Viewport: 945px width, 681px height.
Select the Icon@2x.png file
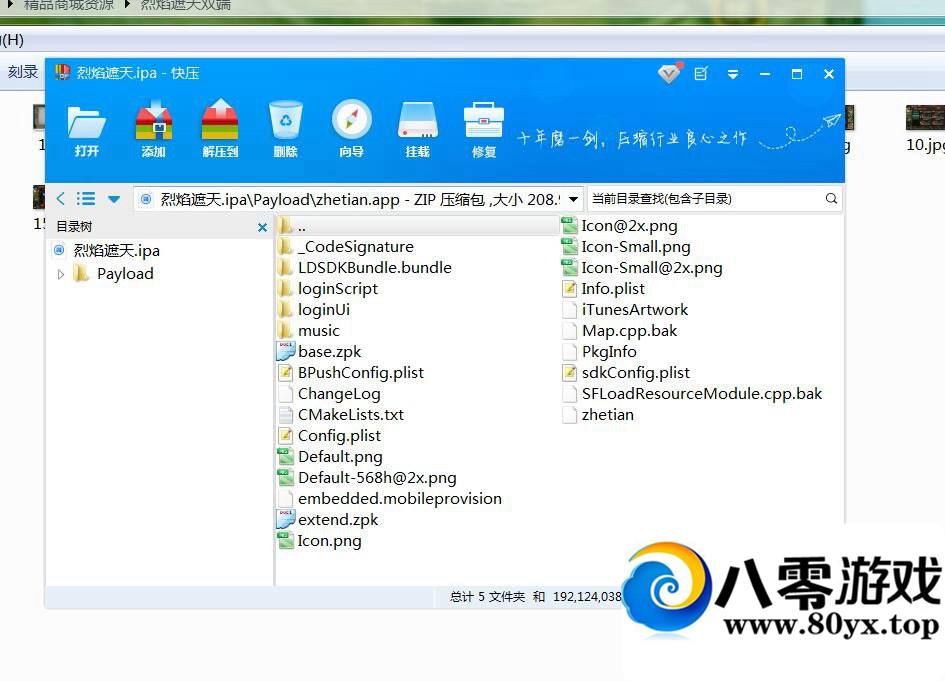coord(629,226)
